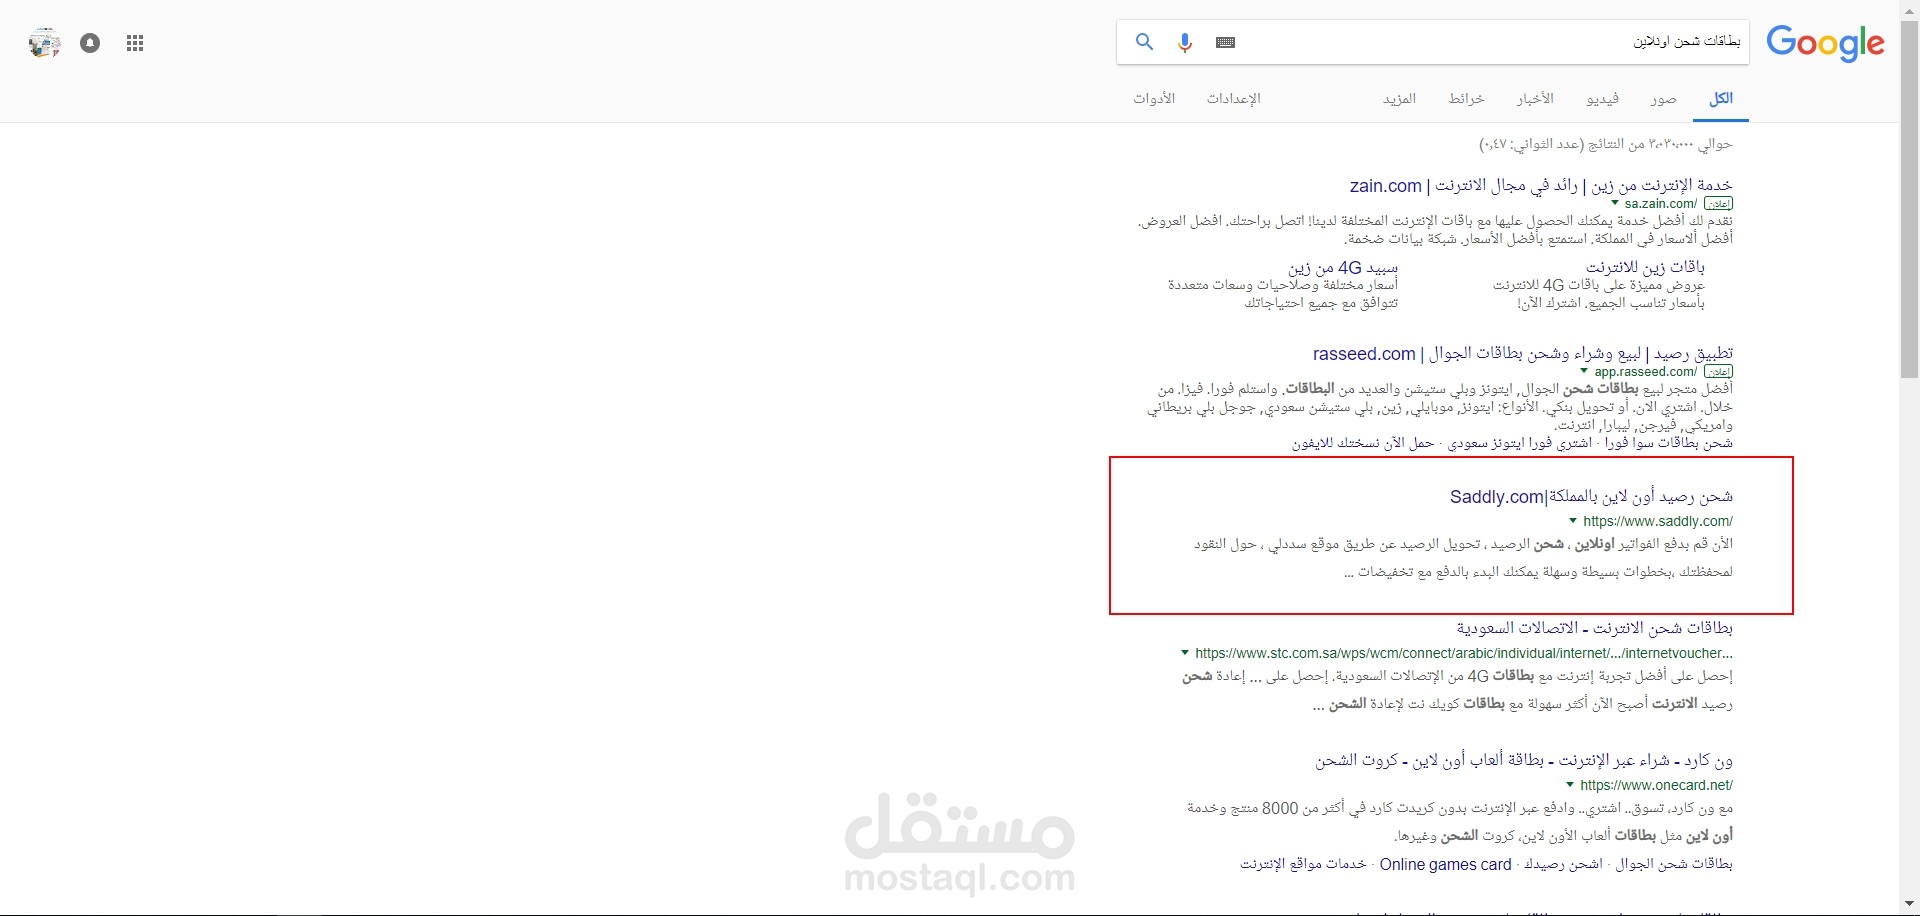
Task: Open the rasseed.com ad result title
Action: [1523, 353]
